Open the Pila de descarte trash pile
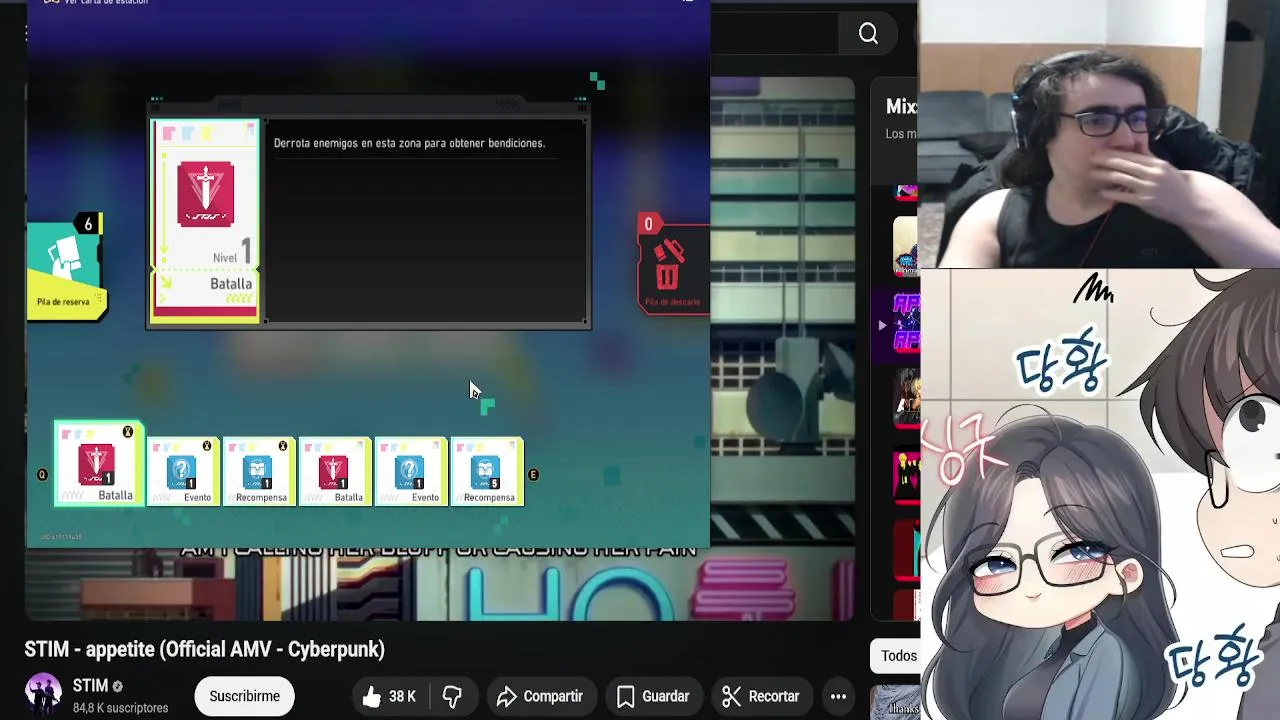This screenshot has width=1280, height=720. (673, 265)
